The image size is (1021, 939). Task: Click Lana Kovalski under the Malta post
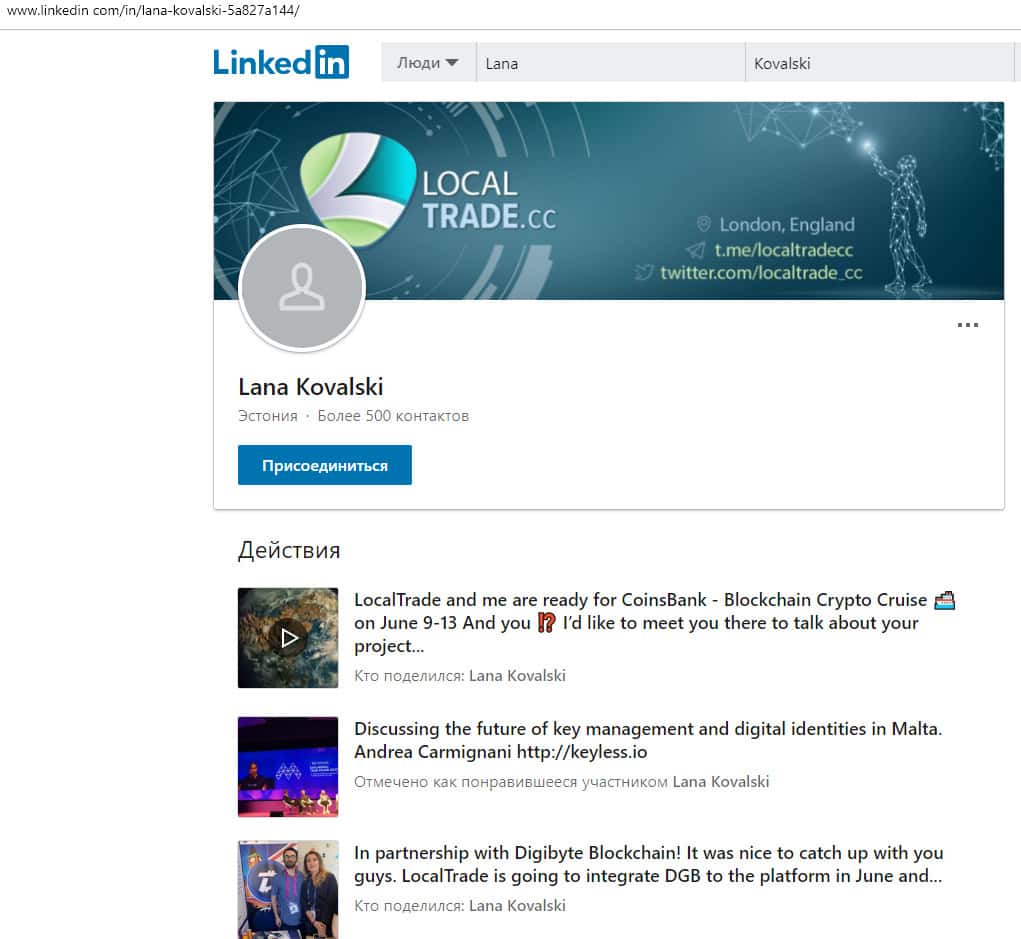pyautogui.click(x=721, y=782)
